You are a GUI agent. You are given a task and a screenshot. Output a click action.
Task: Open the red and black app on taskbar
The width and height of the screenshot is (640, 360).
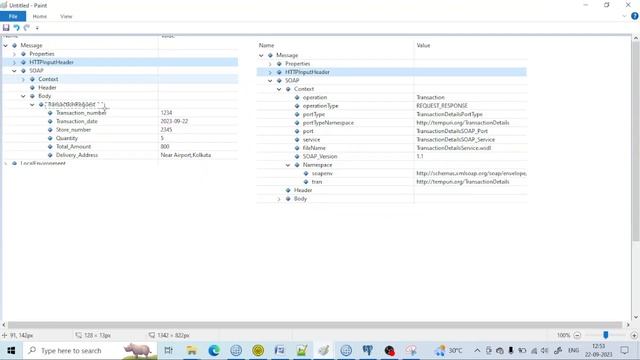[390, 350]
